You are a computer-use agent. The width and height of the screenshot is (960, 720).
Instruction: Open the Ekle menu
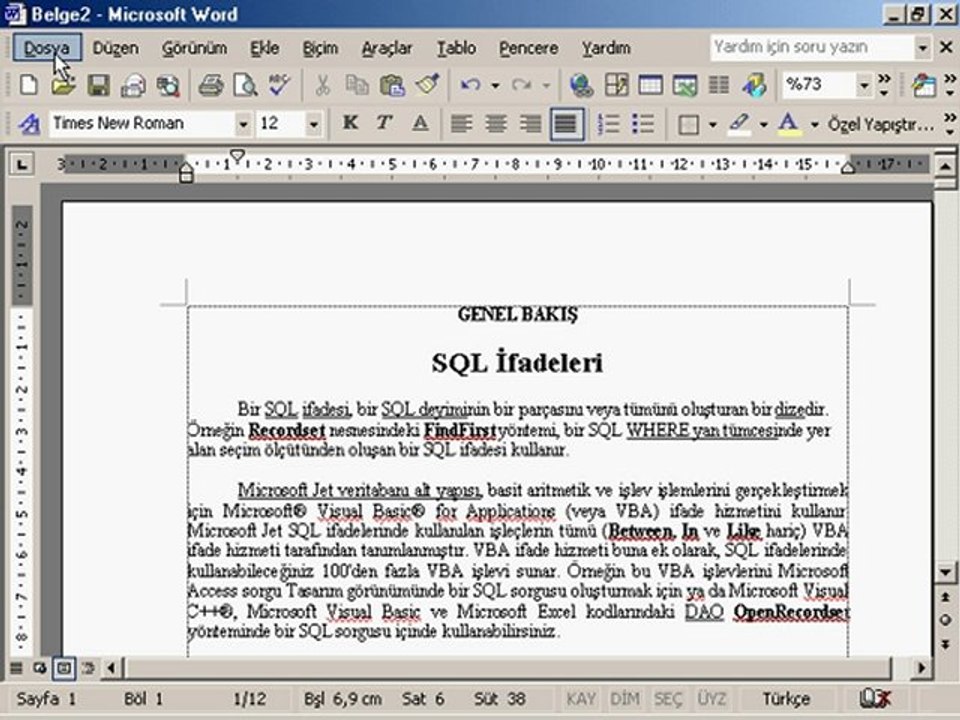(264, 48)
